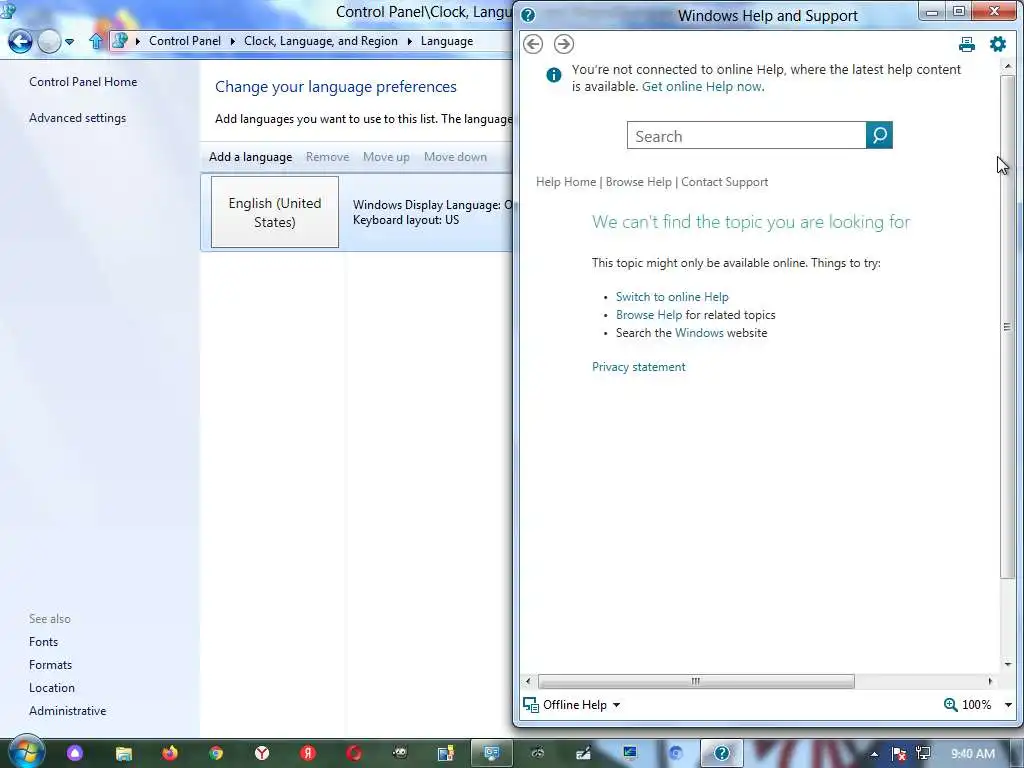
Task: Click Browse Help for related topics link
Action: 648,315
